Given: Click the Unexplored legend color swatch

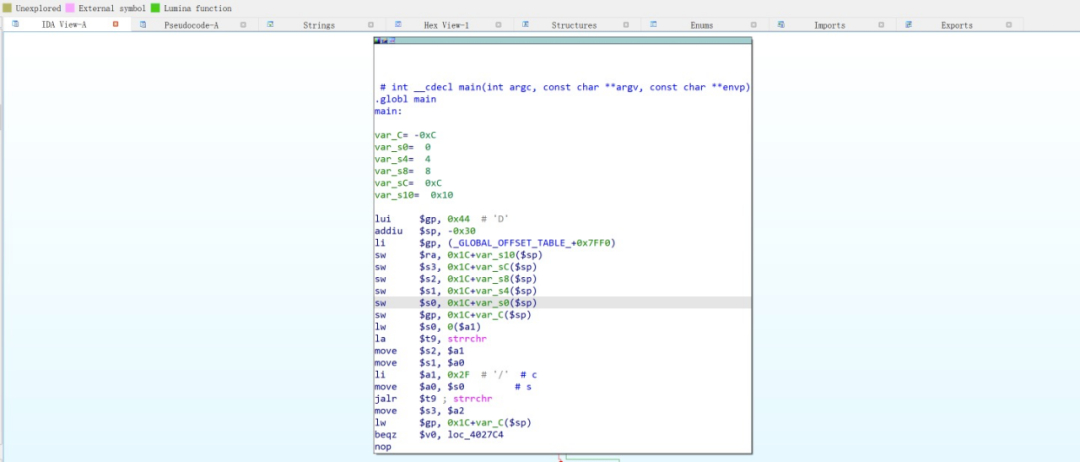Looking at the screenshot, I should pyautogui.click(x=7, y=8).
